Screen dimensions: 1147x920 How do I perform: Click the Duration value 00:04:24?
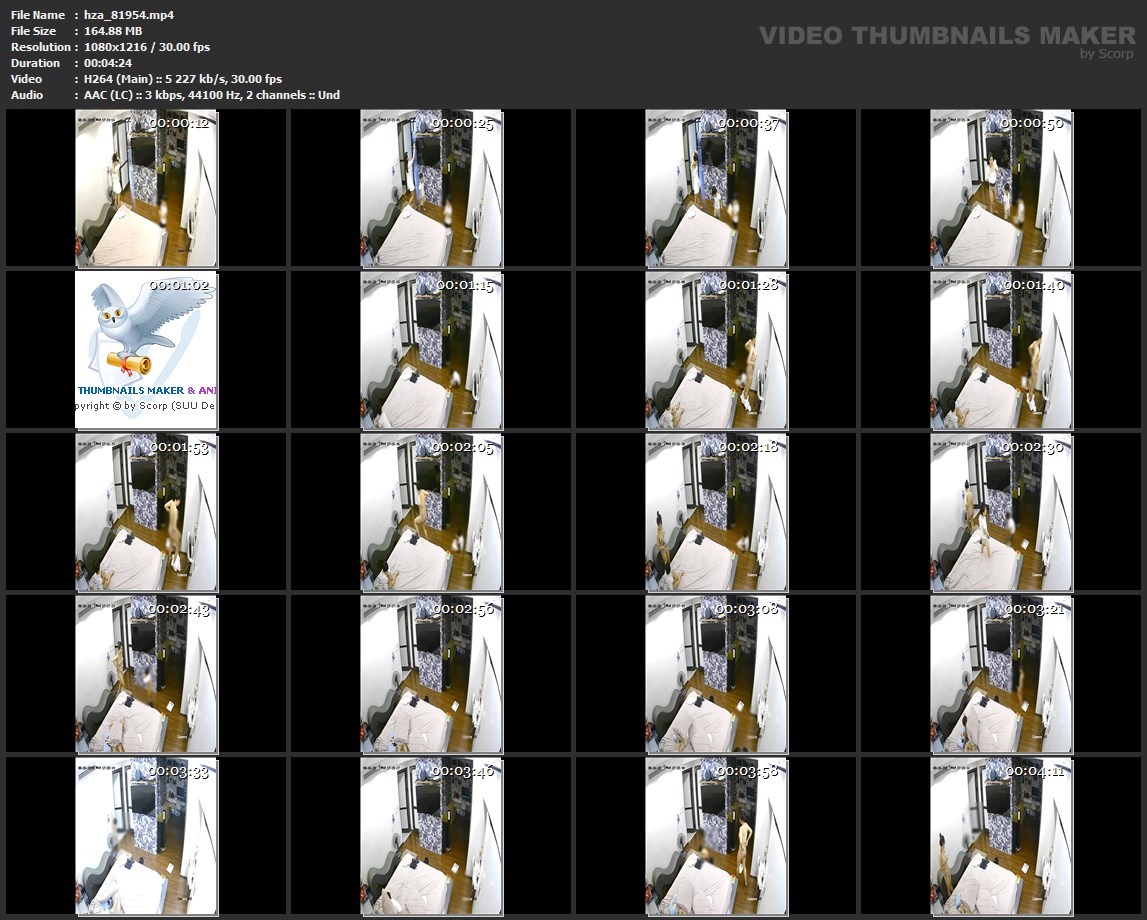(x=108, y=63)
